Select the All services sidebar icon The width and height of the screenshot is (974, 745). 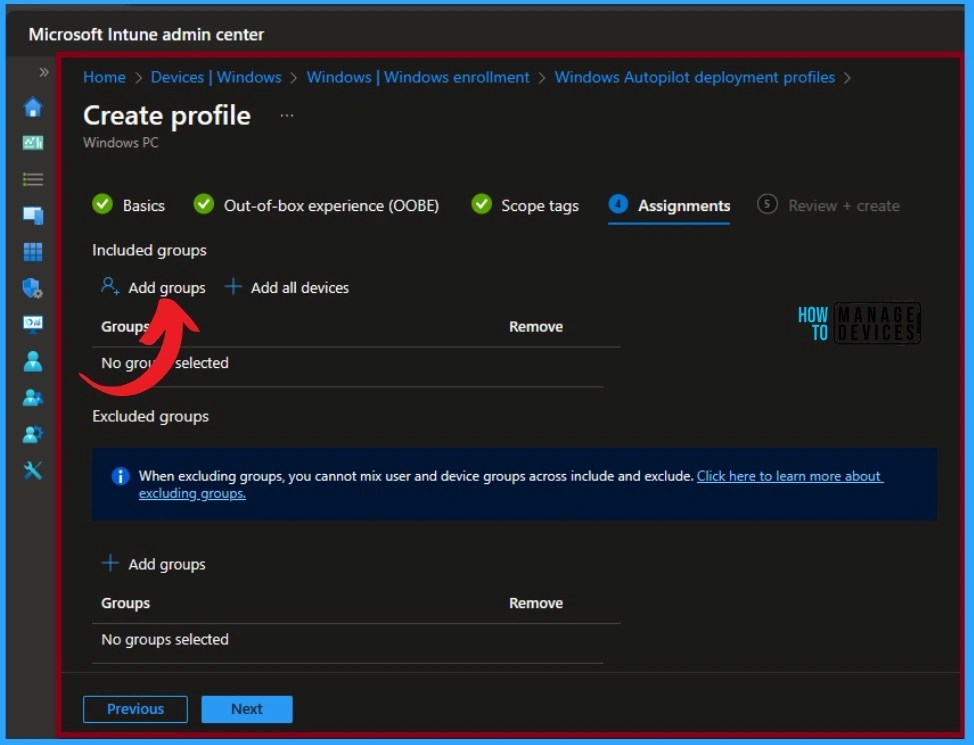click(x=32, y=179)
